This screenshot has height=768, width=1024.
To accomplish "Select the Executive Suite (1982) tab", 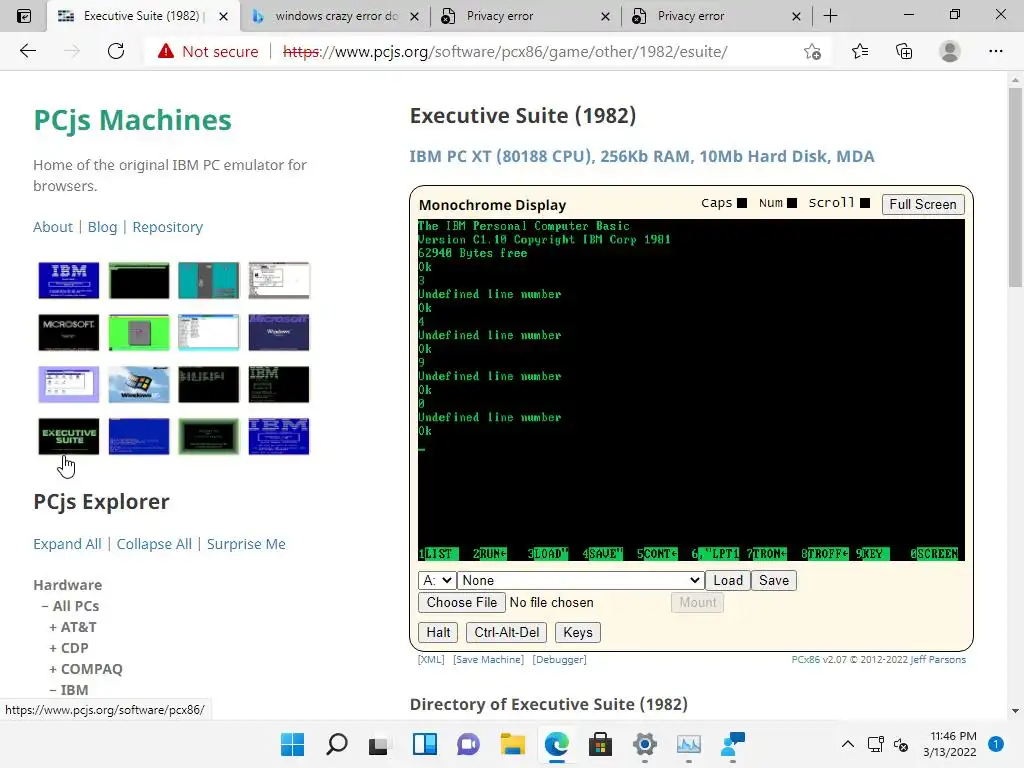I will (141, 16).
